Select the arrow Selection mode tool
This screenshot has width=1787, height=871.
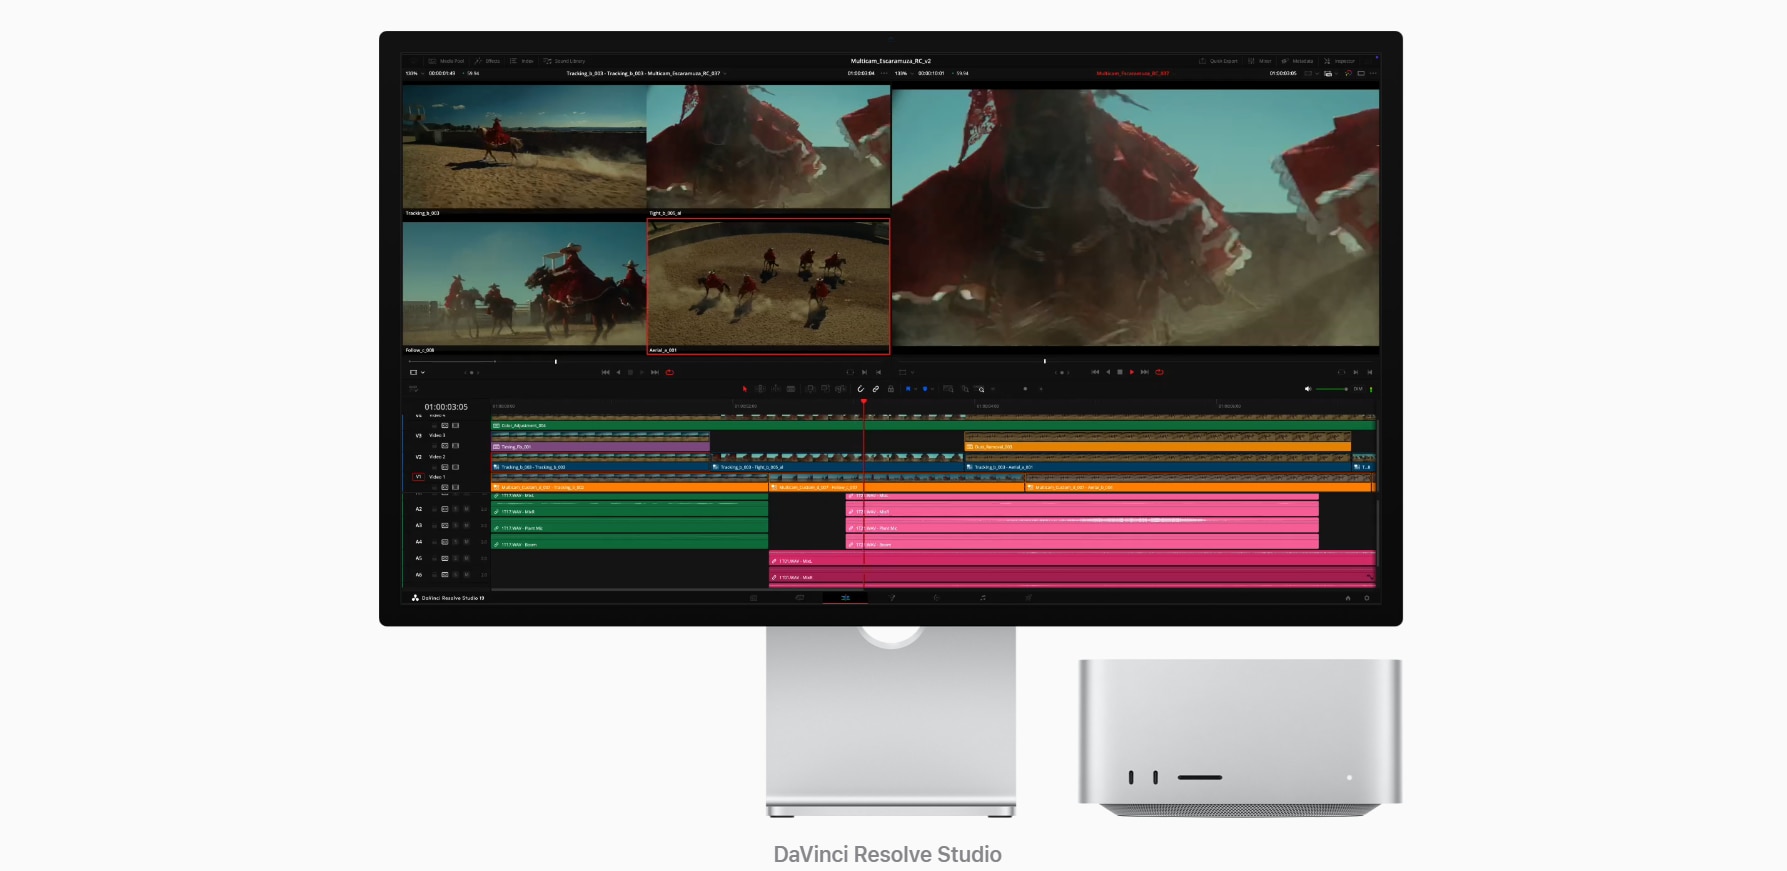point(745,389)
